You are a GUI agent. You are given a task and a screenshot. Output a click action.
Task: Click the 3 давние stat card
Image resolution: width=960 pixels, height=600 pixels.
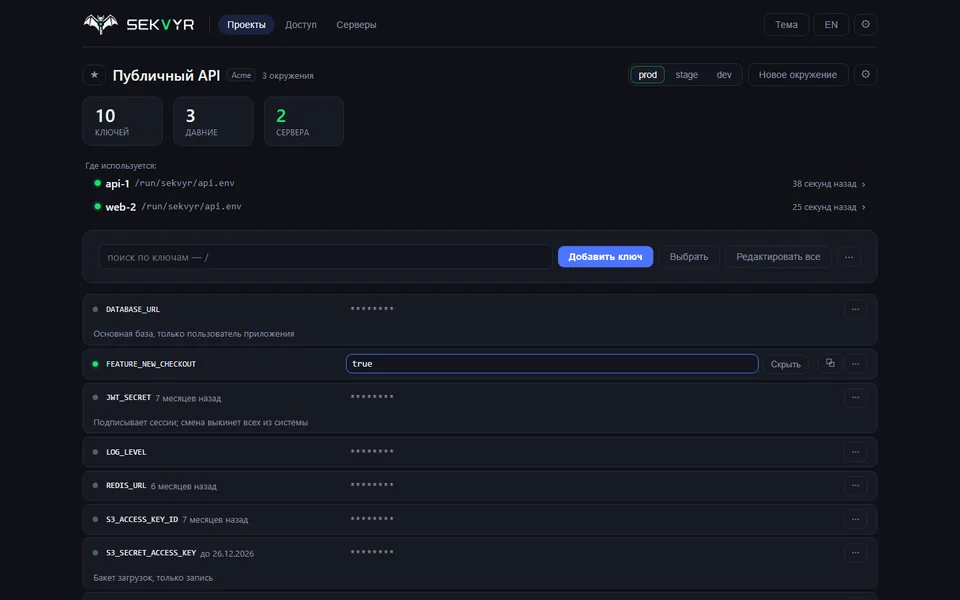[213, 121]
